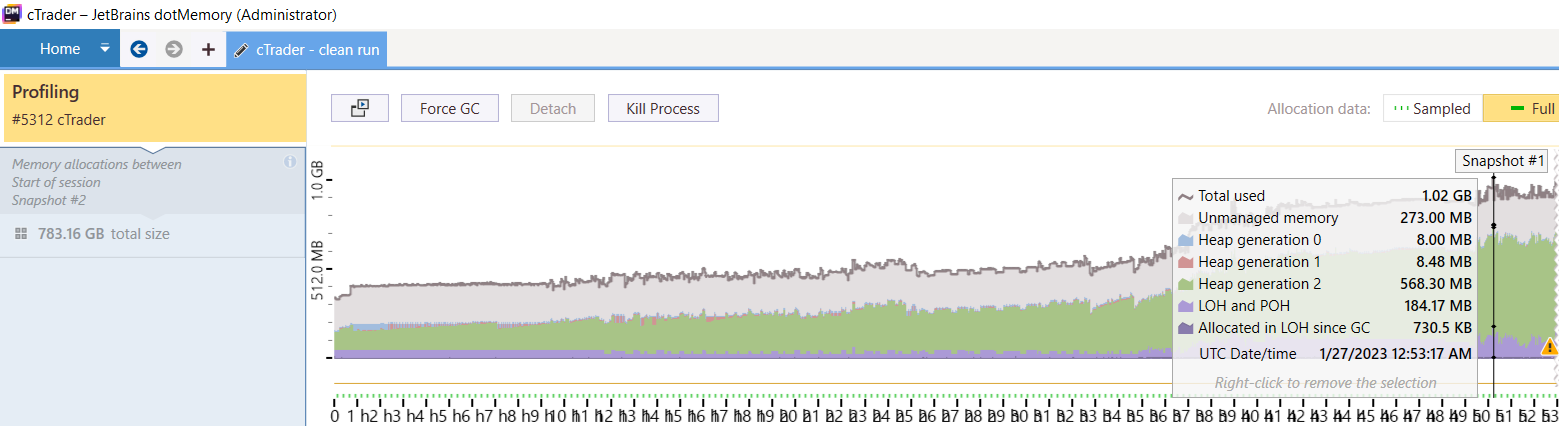
Task: Click Unmanaged memory legend swatch
Action: (x=1186, y=218)
